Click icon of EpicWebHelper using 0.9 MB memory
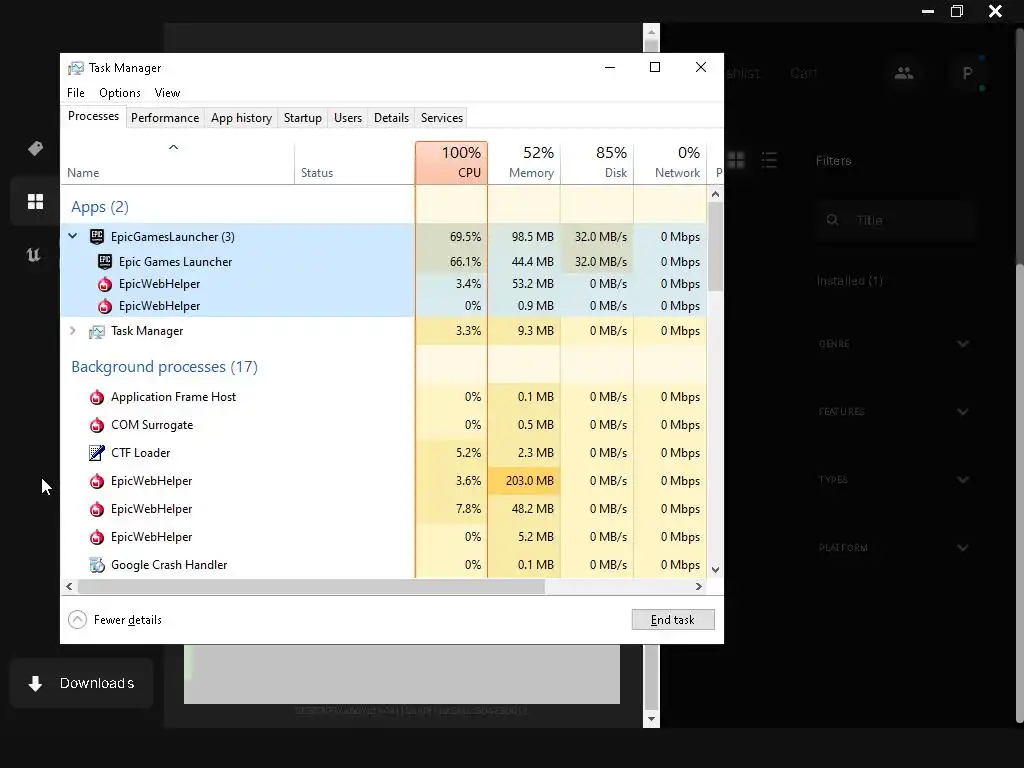Screen dimensions: 1024x768 coord(104,306)
